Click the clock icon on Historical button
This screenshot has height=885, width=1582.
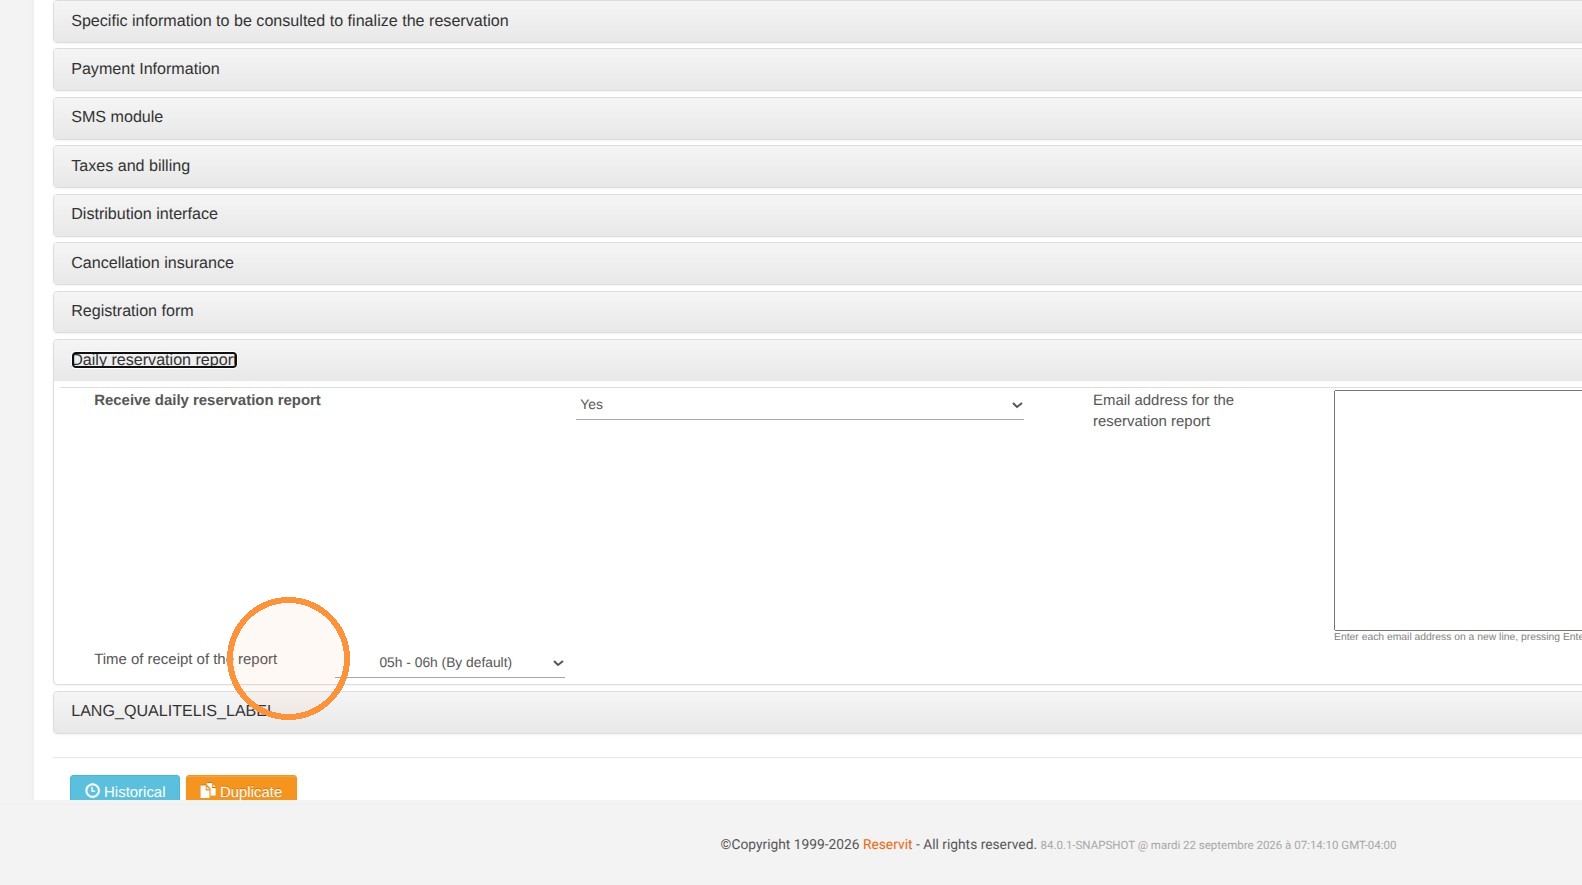[x=93, y=791]
